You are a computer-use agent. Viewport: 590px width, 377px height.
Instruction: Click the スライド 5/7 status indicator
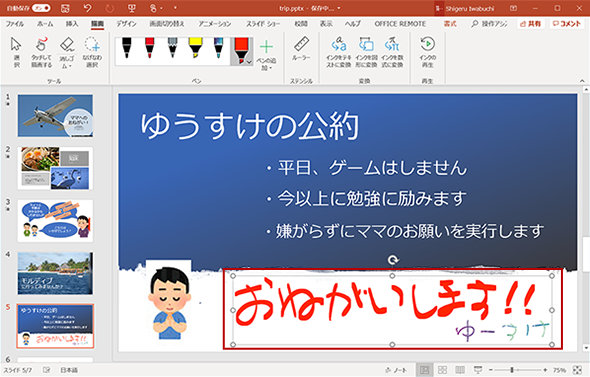coord(18,370)
